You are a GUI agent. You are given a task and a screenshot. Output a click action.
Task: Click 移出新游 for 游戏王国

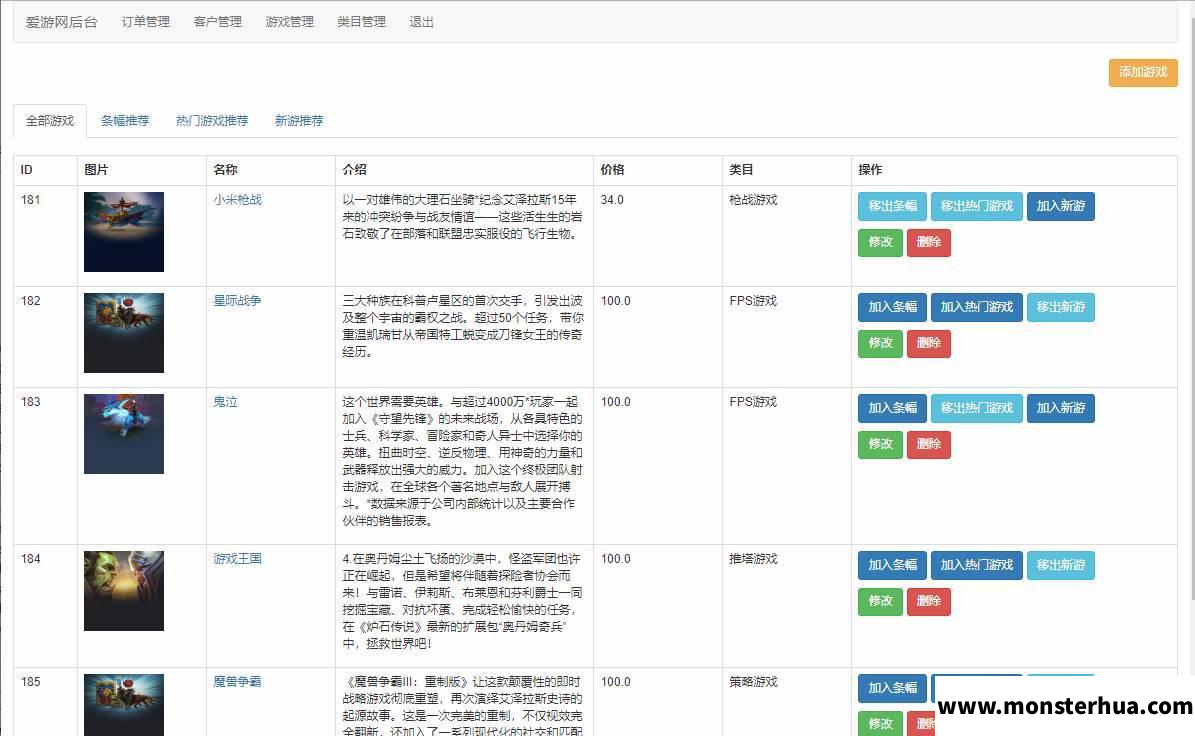coord(1060,565)
